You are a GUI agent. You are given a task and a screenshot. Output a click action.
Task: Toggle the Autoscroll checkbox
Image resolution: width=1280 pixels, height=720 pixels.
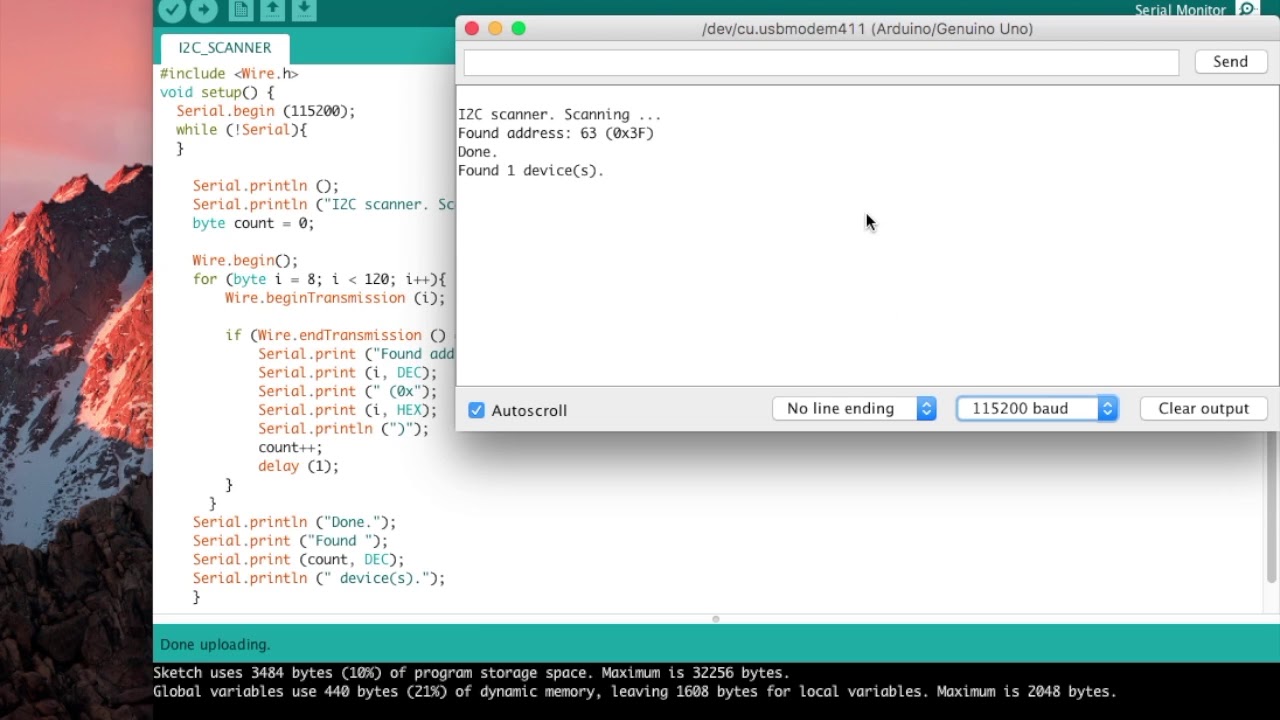[x=476, y=410]
